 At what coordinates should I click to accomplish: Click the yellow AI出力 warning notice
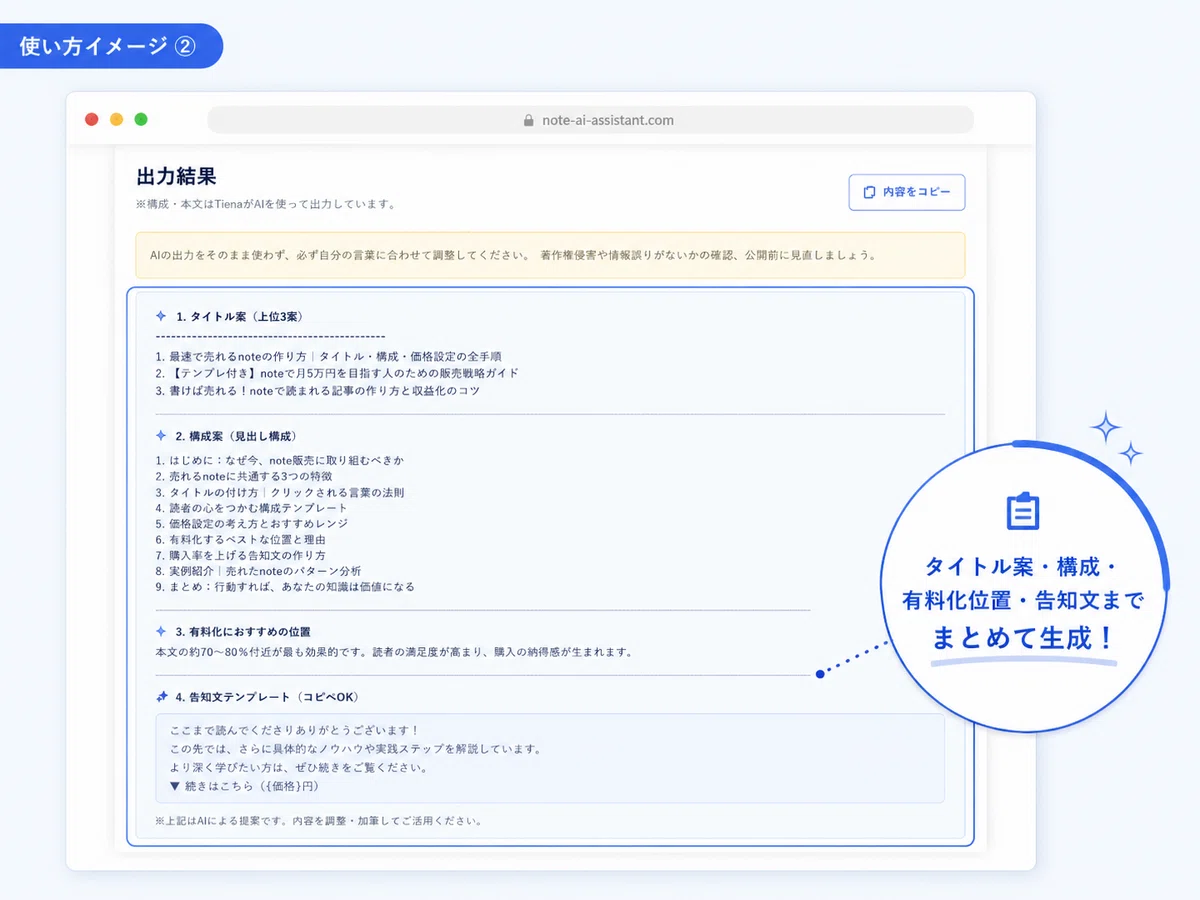click(550, 255)
